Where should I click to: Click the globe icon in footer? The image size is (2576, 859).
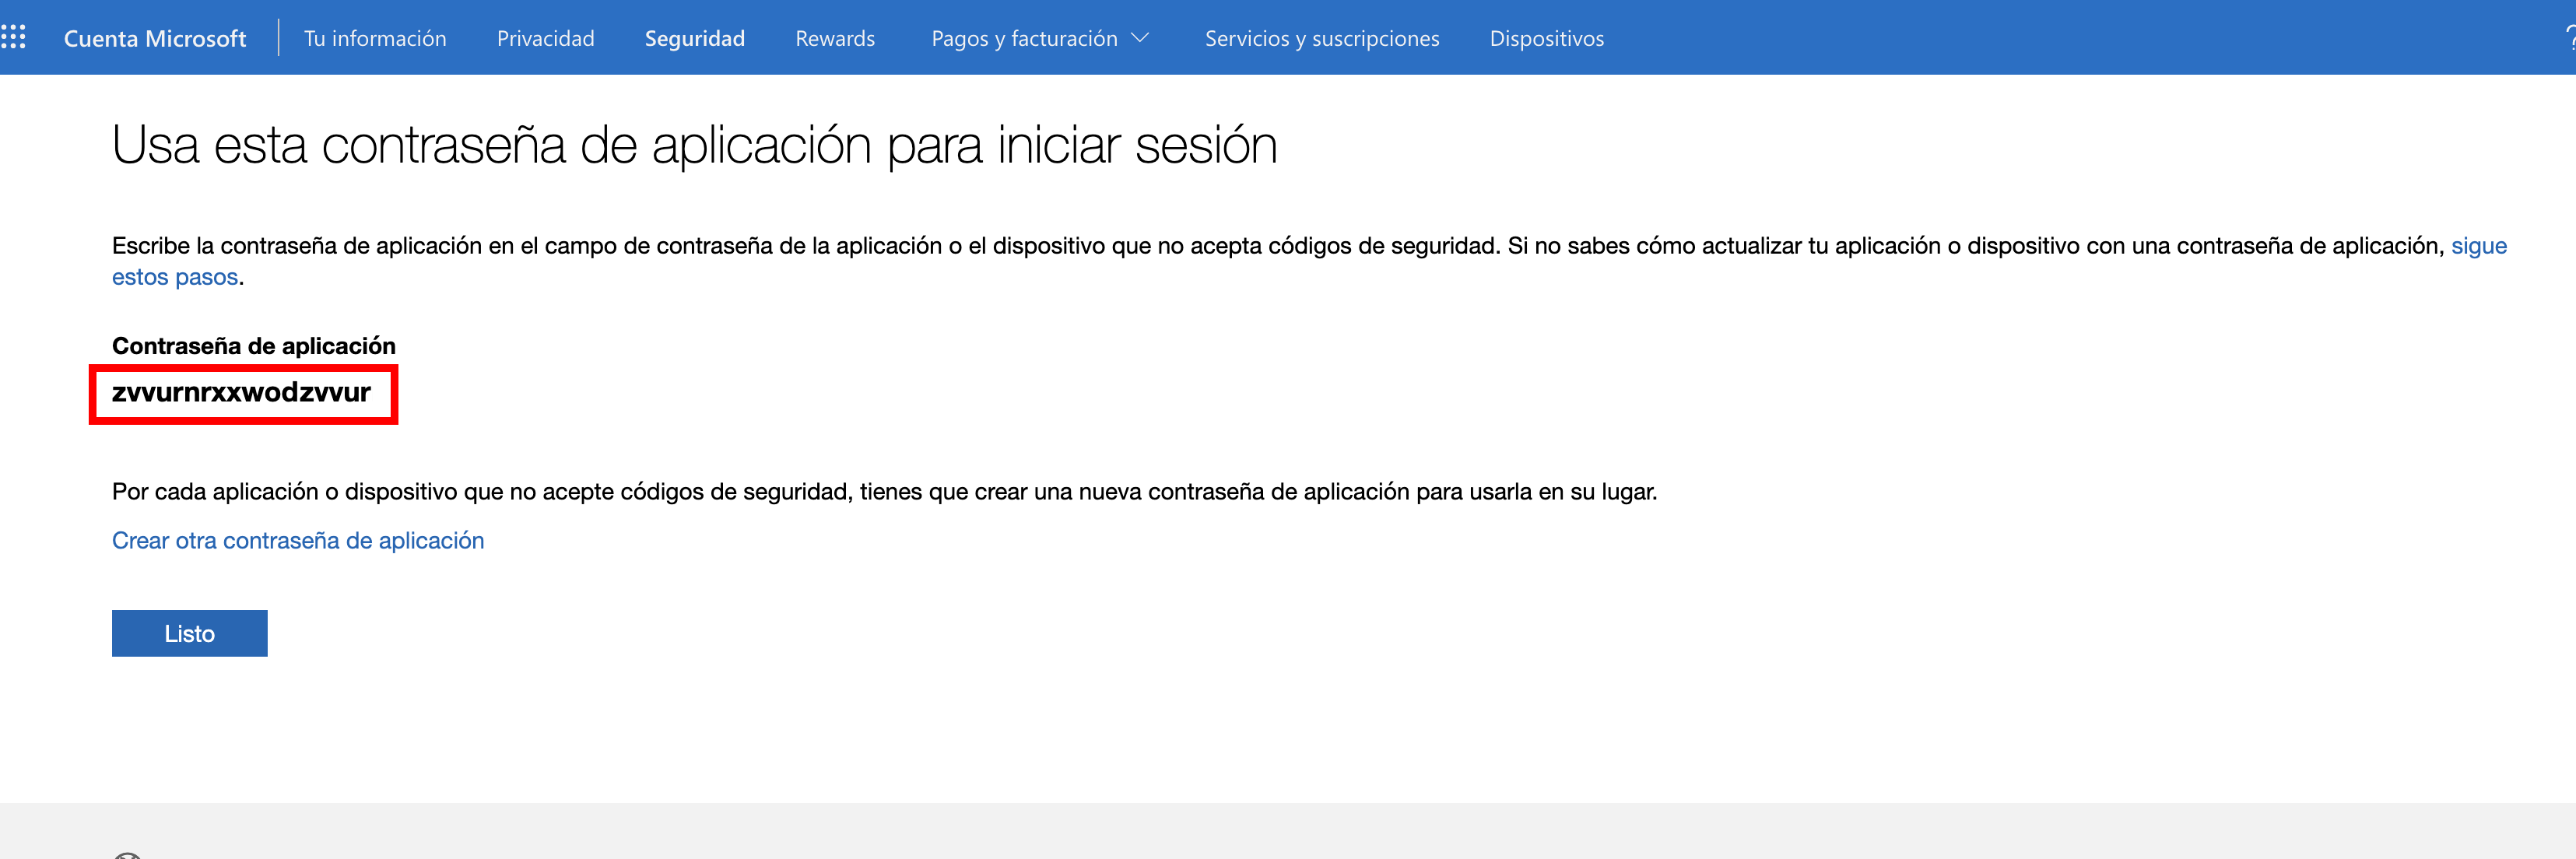127,855
